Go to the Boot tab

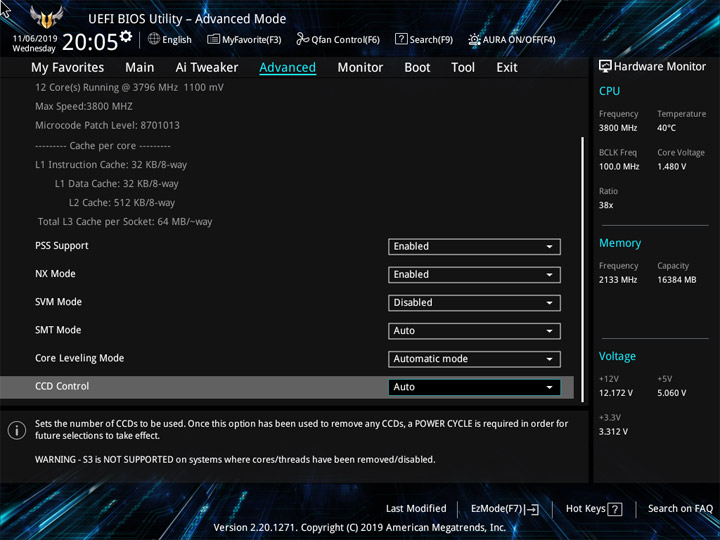tap(417, 68)
